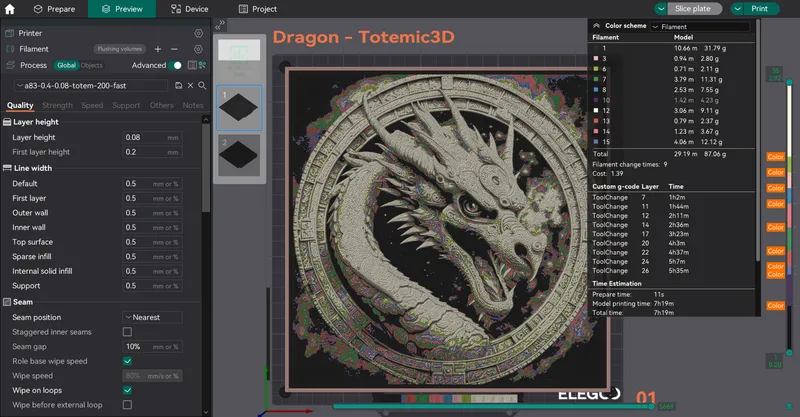
Task: Edit the Layer height value field
Action: pos(152,137)
